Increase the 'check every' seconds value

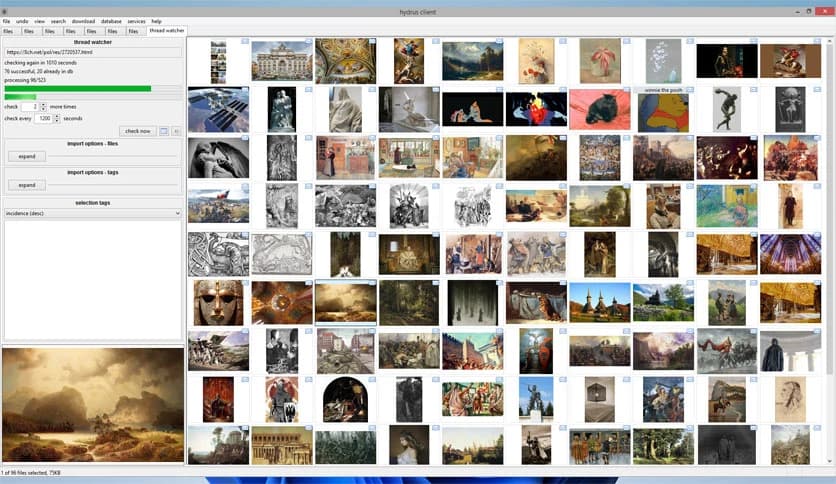pyautogui.click(x=57, y=116)
